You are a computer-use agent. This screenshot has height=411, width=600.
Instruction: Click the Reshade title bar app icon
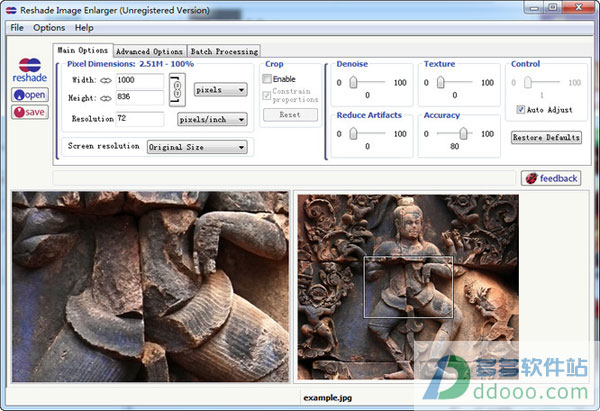coord(11,10)
